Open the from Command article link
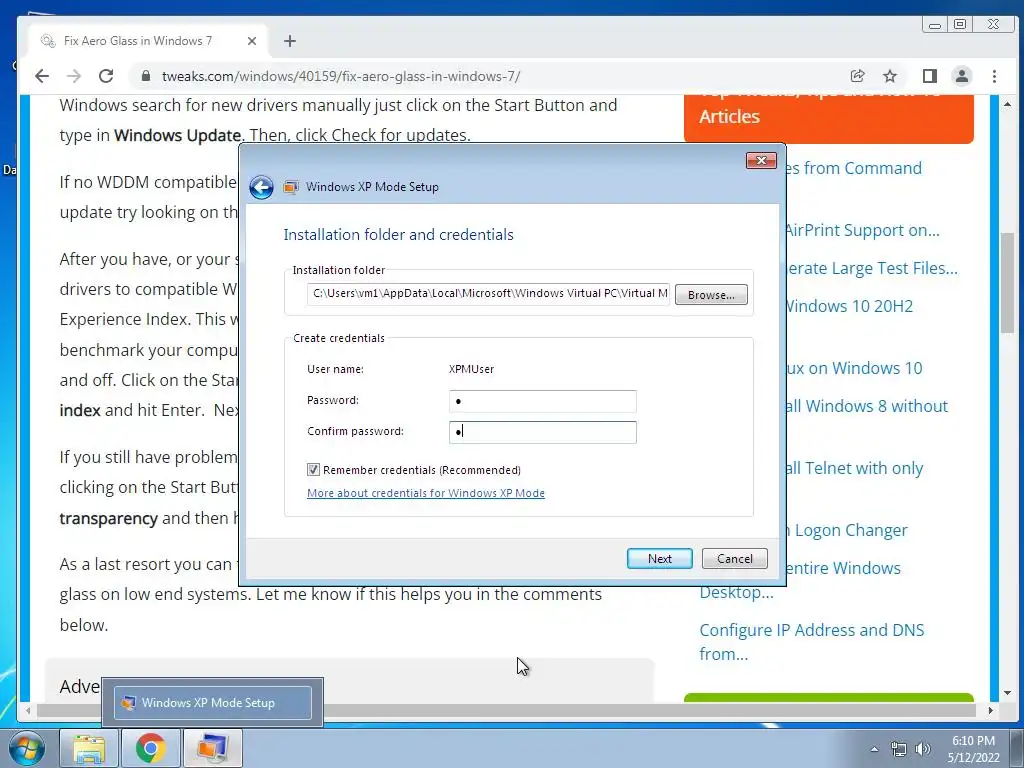 coord(853,168)
